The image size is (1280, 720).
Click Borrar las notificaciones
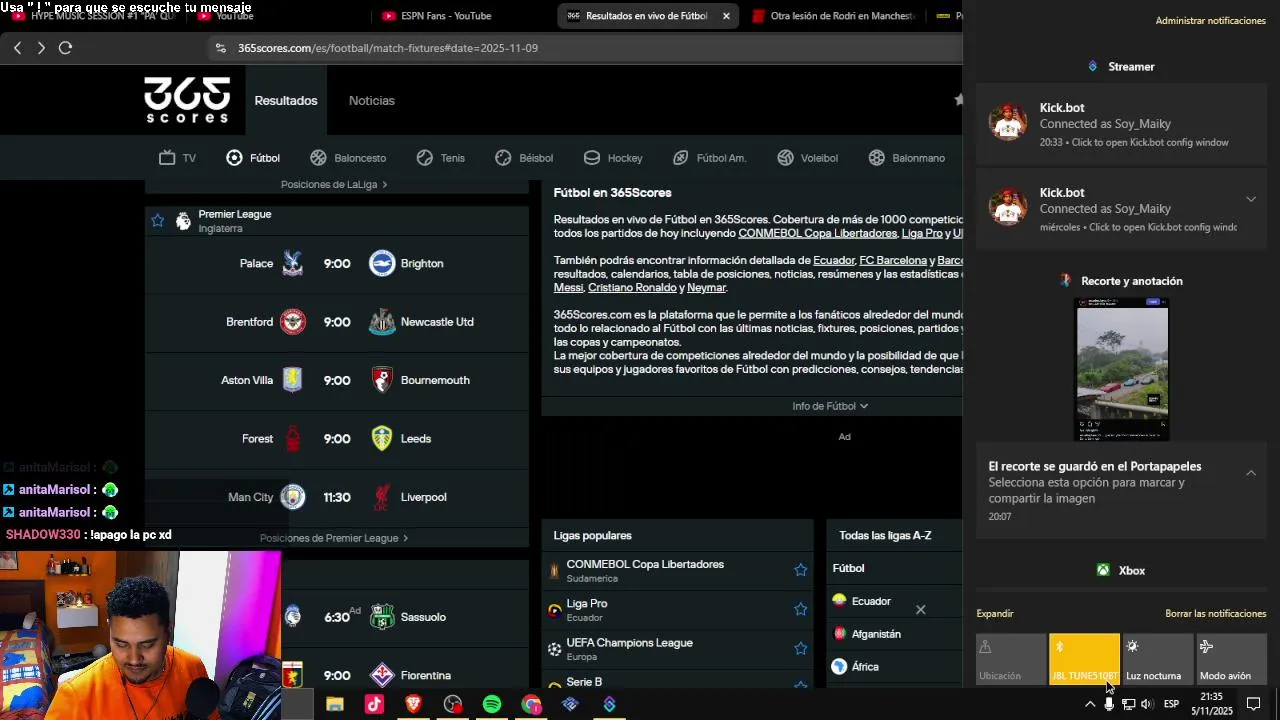(1215, 613)
